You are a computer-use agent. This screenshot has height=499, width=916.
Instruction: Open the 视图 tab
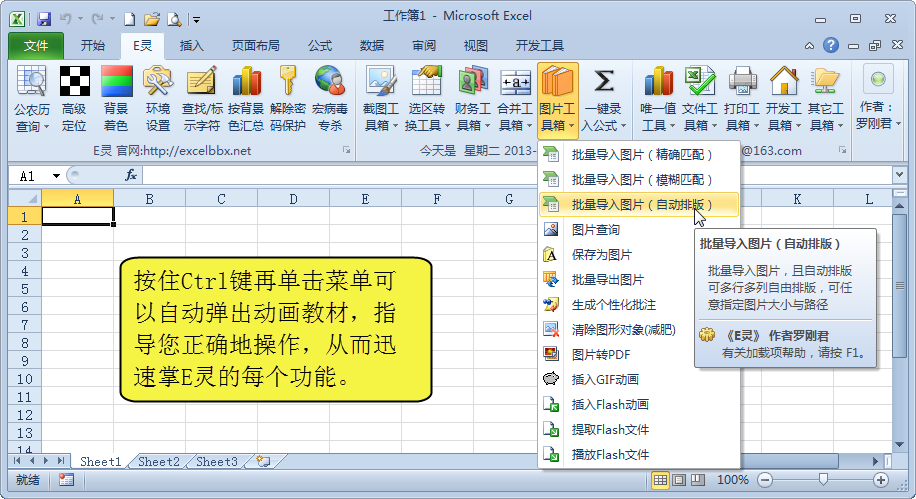coord(476,46)
